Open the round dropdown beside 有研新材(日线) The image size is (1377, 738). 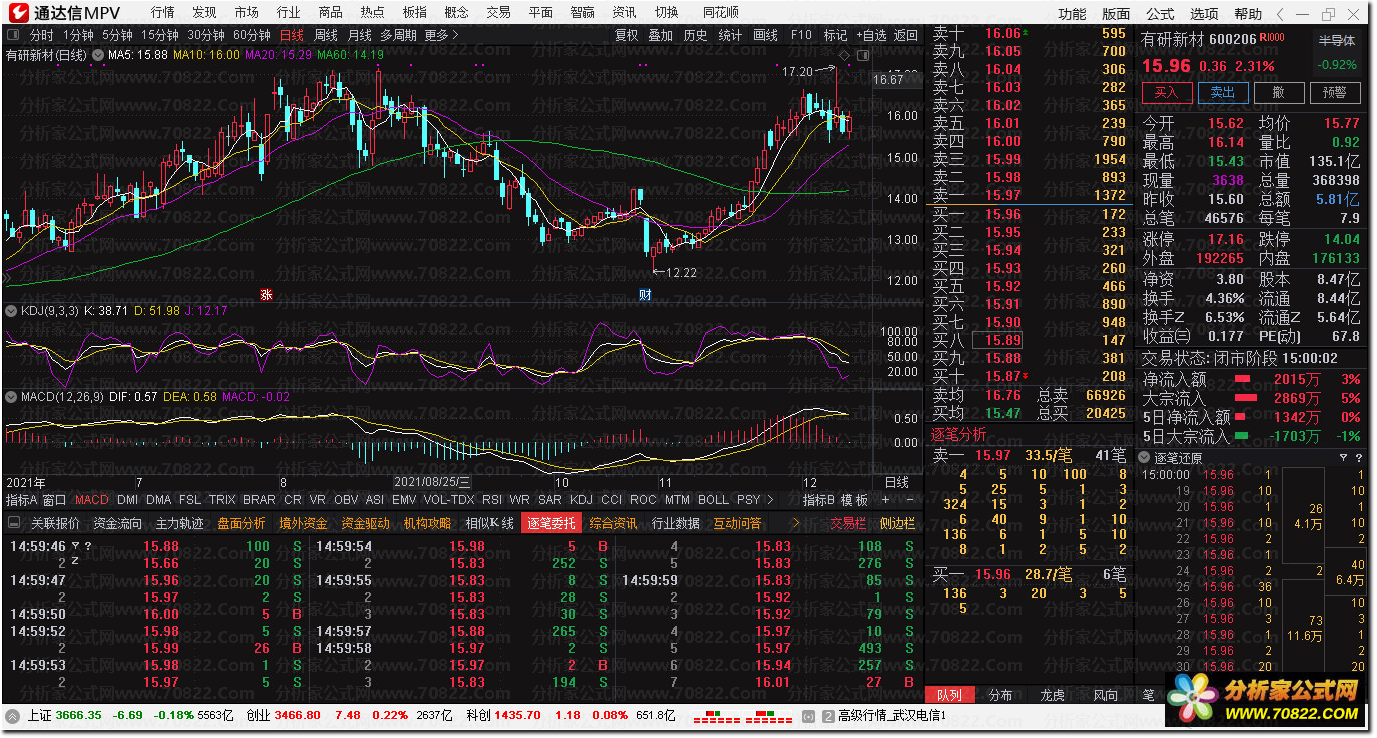99,55
